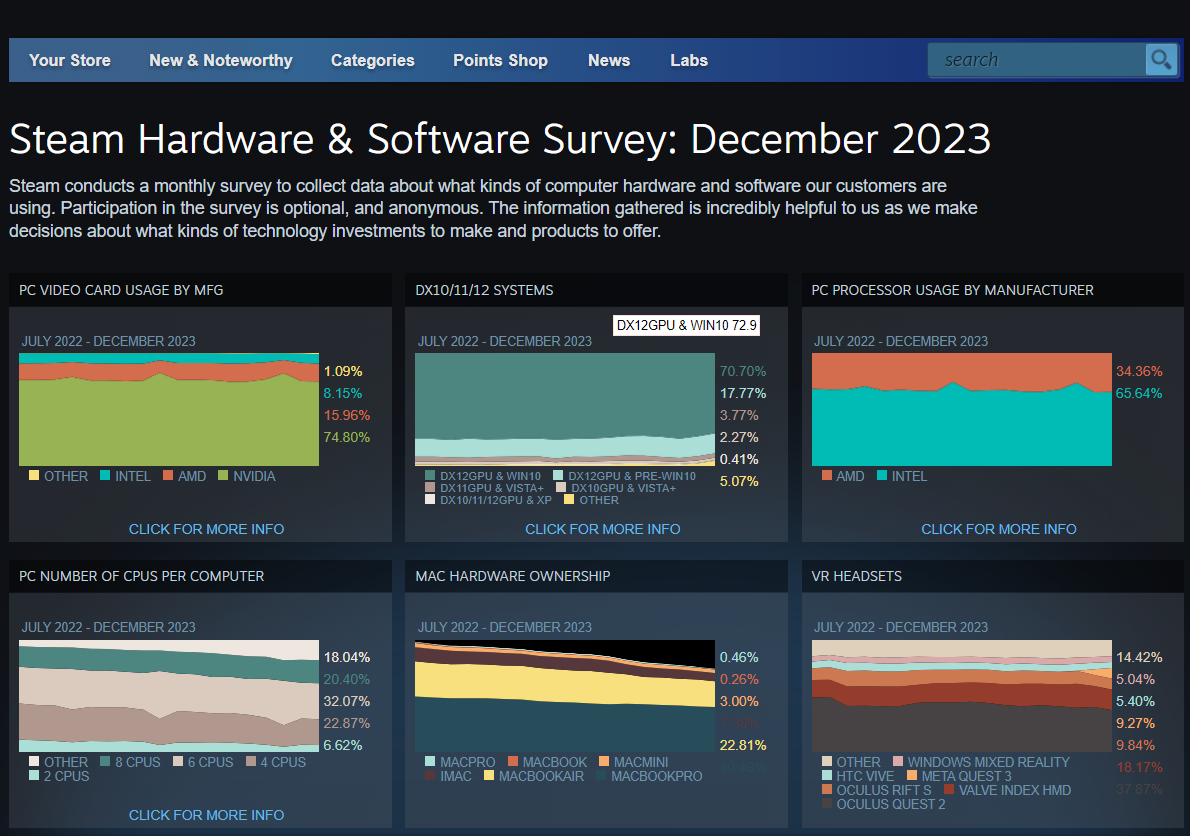
Task: Click the IMAC legend swatch
Action: point(430,775)
